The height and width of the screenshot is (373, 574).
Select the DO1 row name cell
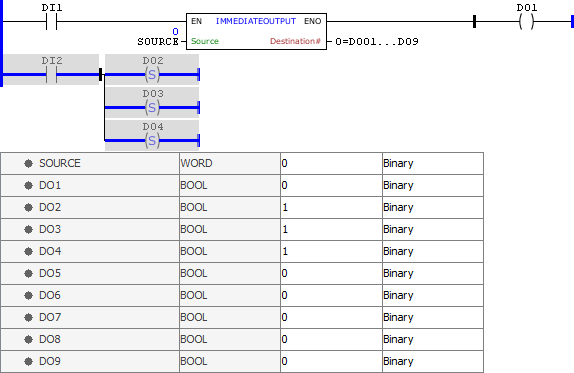[x=90, y=185]
